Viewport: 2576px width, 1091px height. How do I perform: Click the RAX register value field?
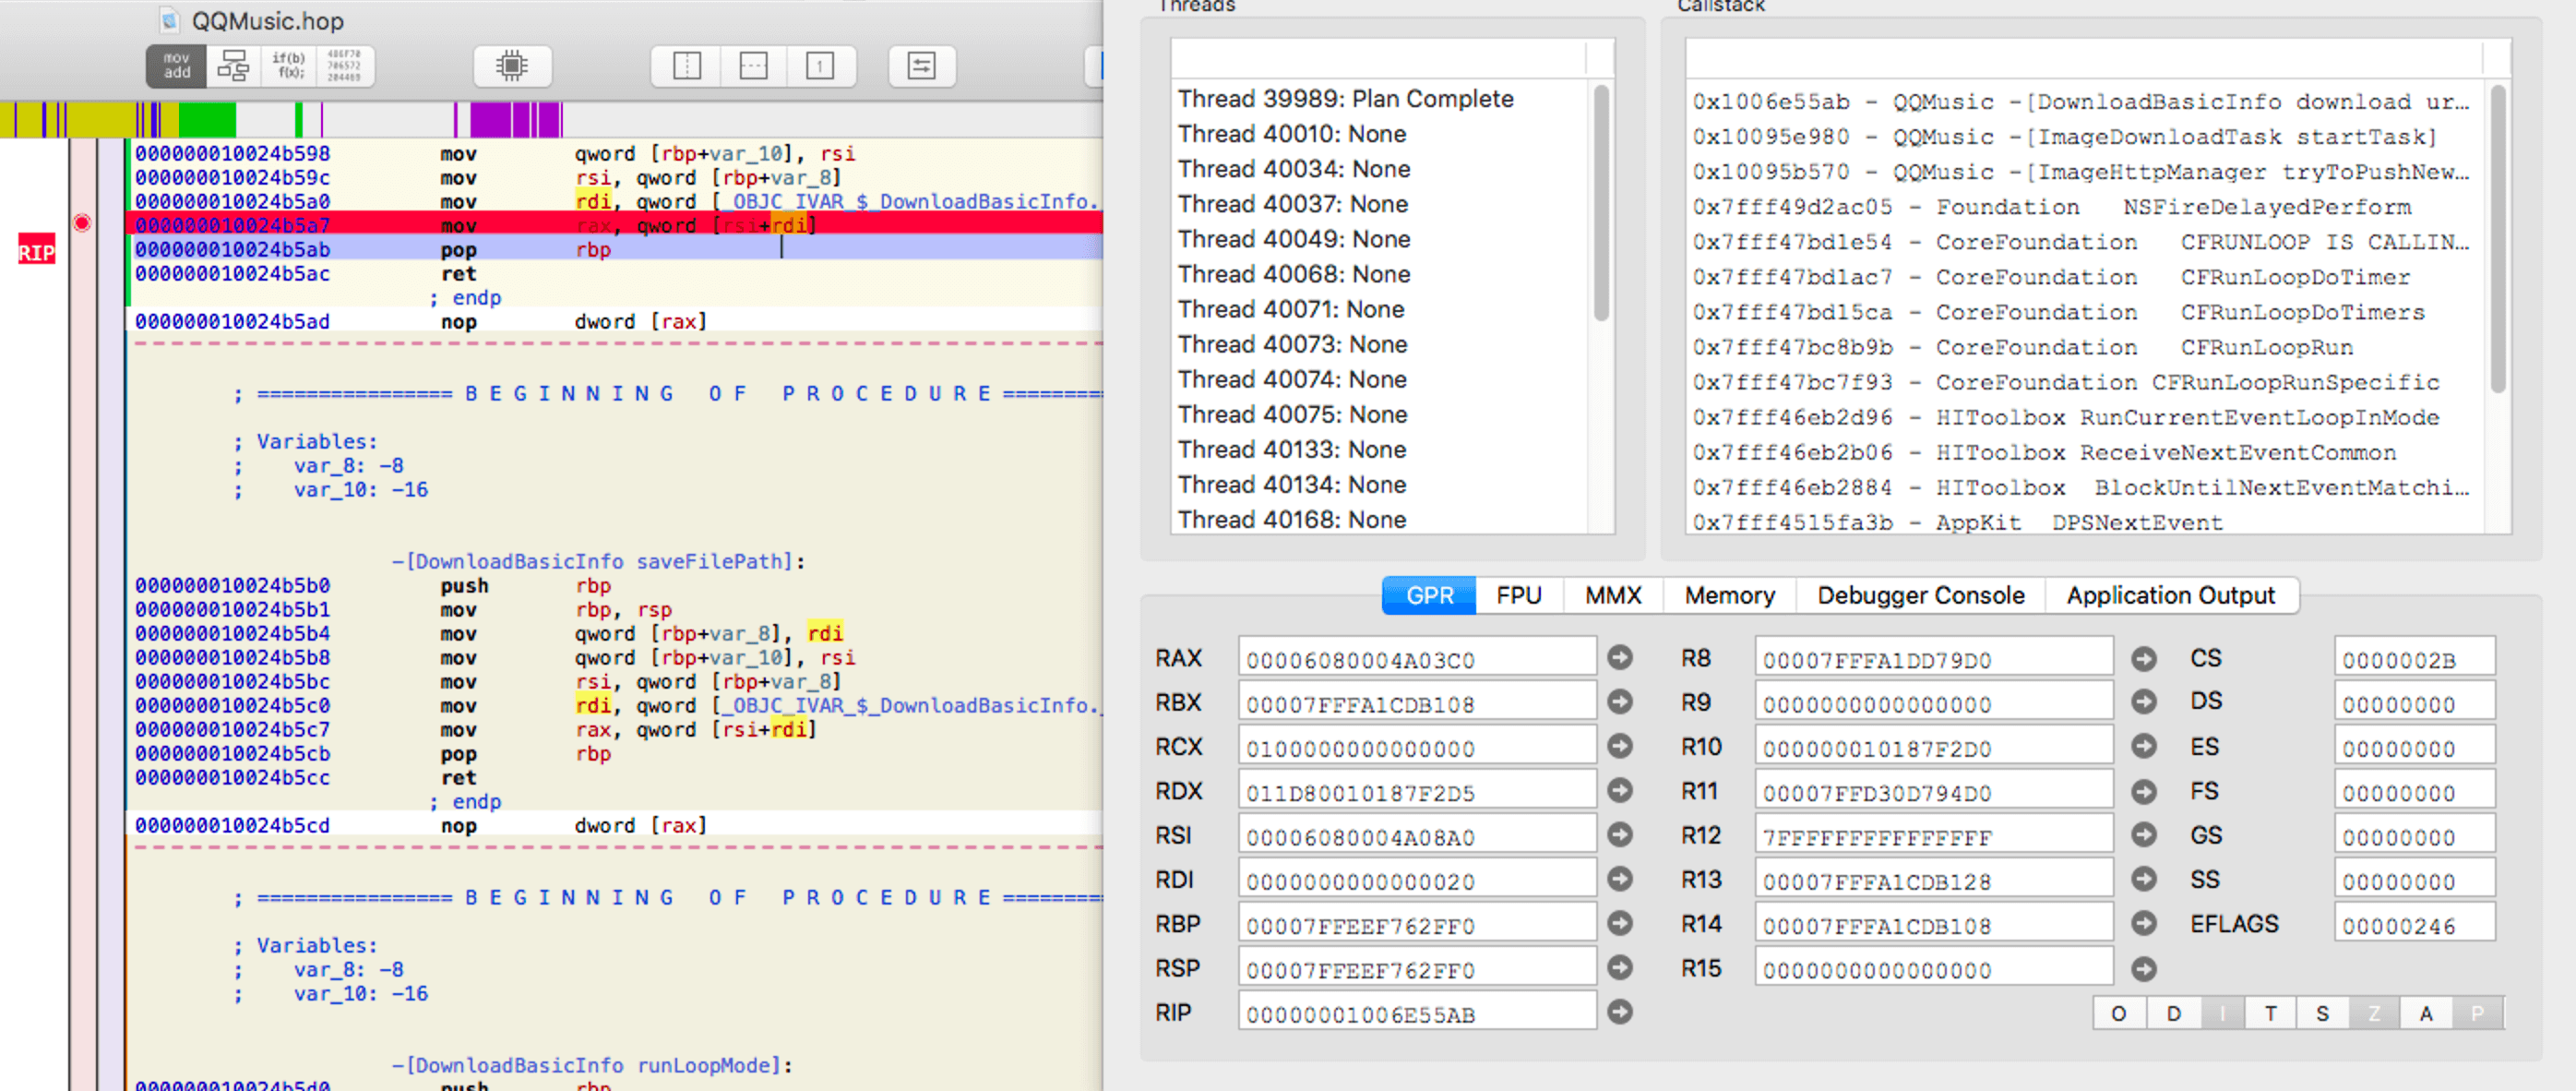[1416, 658]
